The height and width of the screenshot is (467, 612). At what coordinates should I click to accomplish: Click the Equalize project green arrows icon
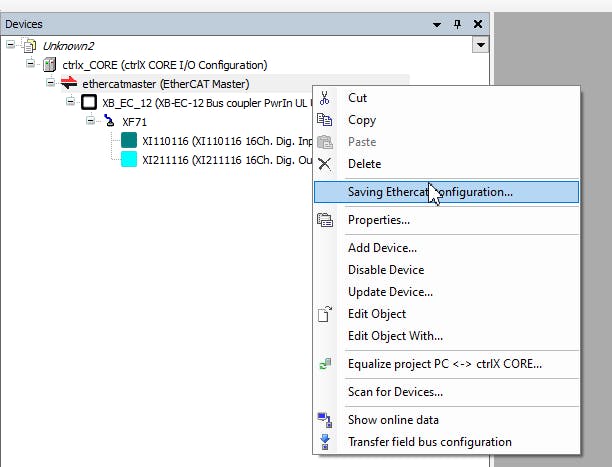click(324, 364)
